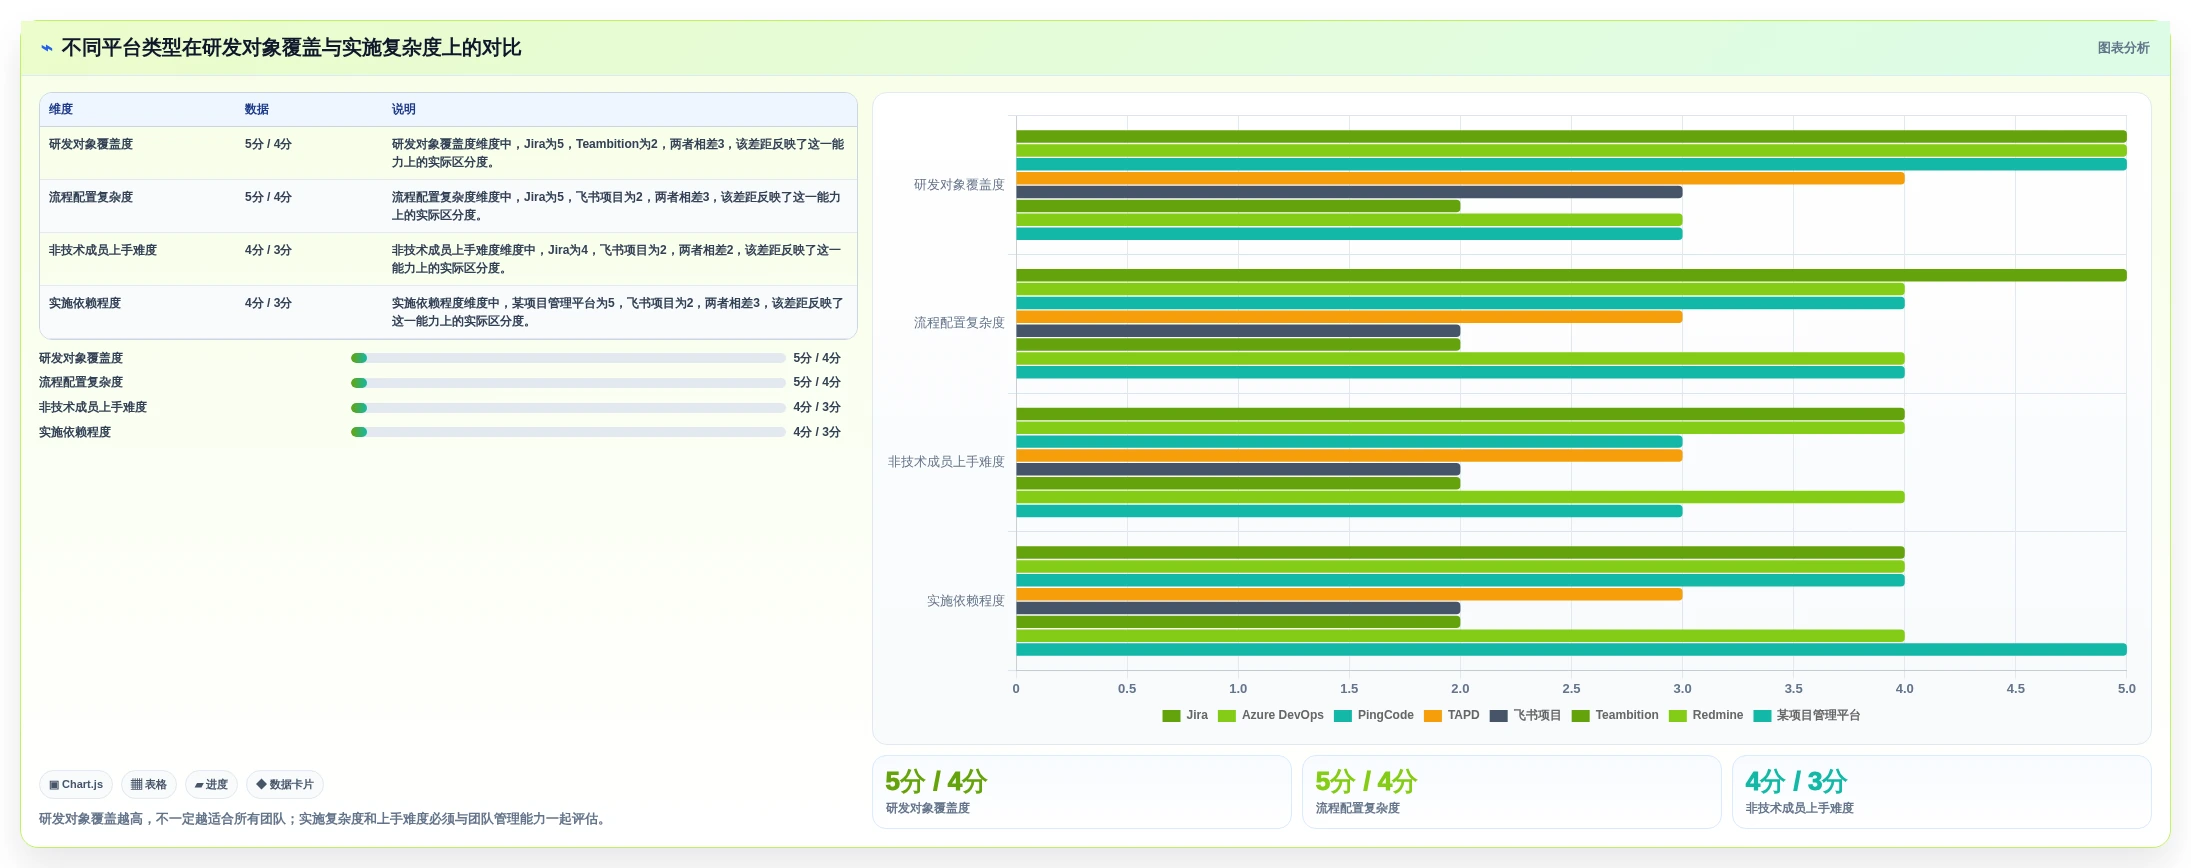Toggle the Jira legend item in the chart
This screenshot has height=868, width=2191.
coord(1185,715)
